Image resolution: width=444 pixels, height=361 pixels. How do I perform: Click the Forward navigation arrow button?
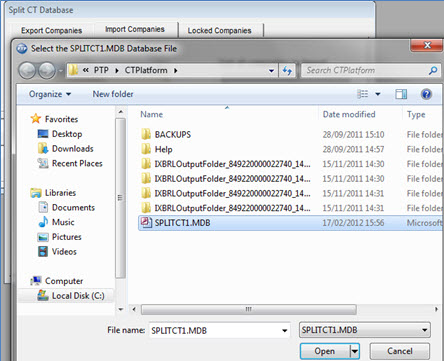(47, 70)
